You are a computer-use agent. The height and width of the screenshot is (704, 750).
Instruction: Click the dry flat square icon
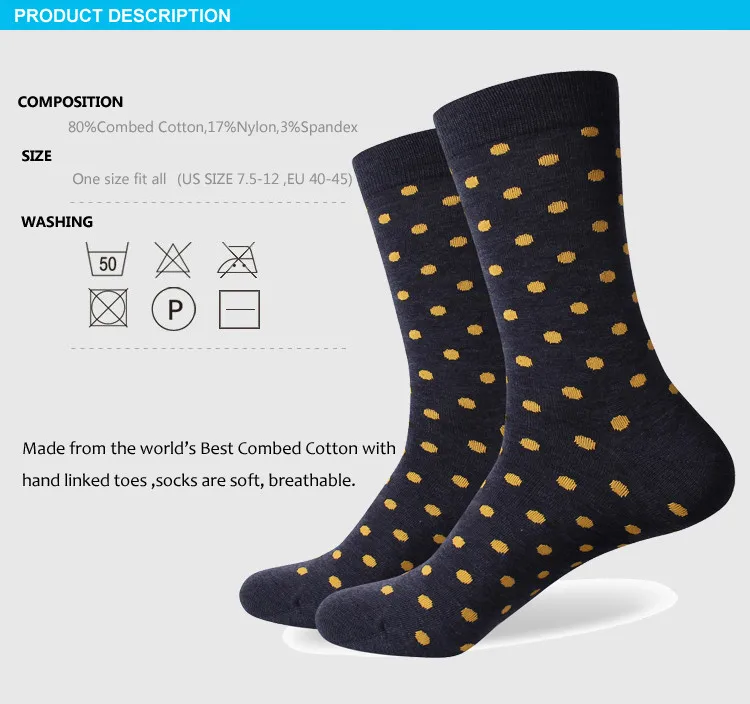pos(239,309)
